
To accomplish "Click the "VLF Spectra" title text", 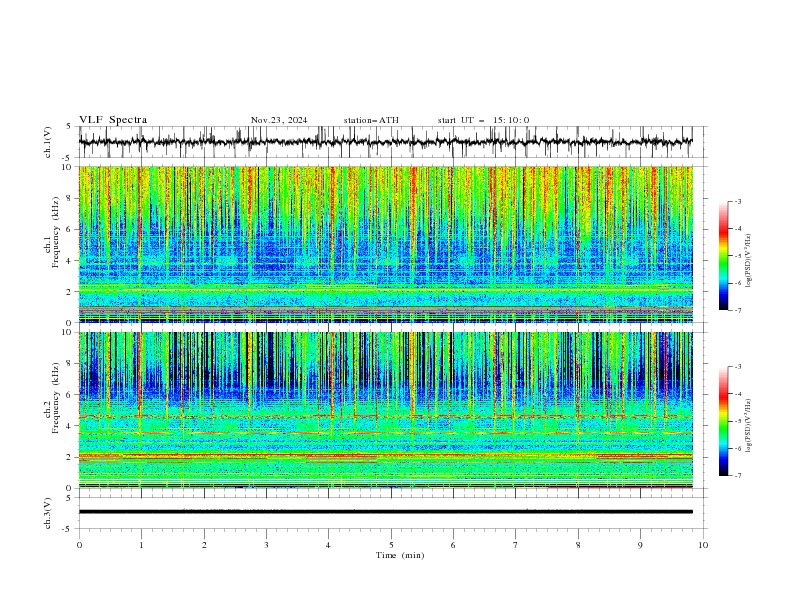I will [x=113, y=120].
